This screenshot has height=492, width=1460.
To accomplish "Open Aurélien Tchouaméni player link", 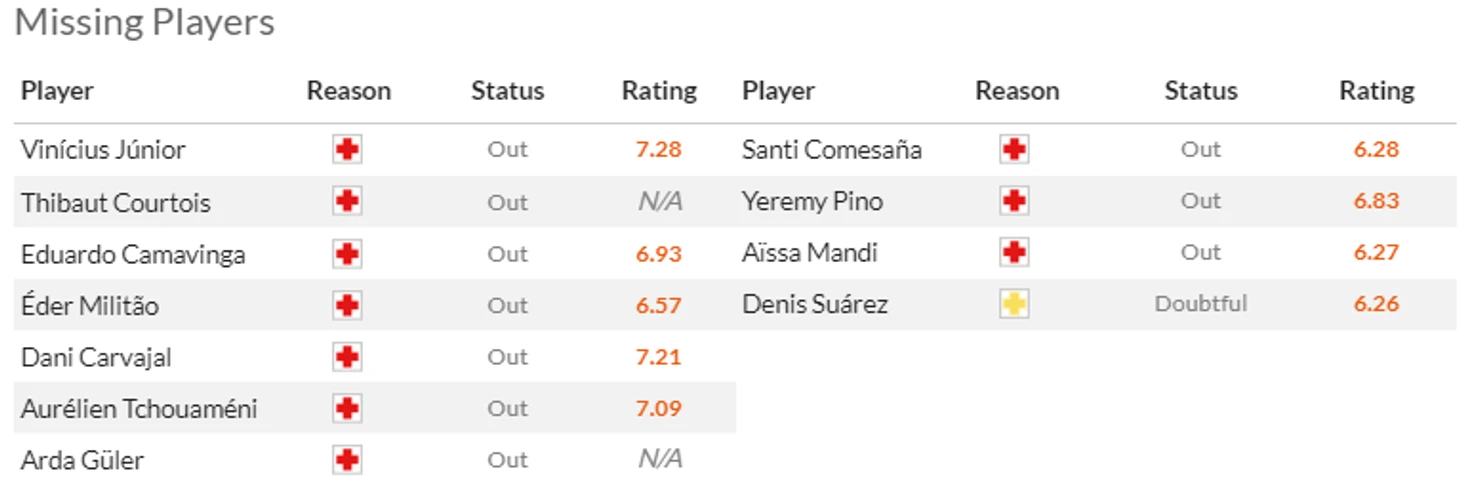I will [x=139, y=408].
